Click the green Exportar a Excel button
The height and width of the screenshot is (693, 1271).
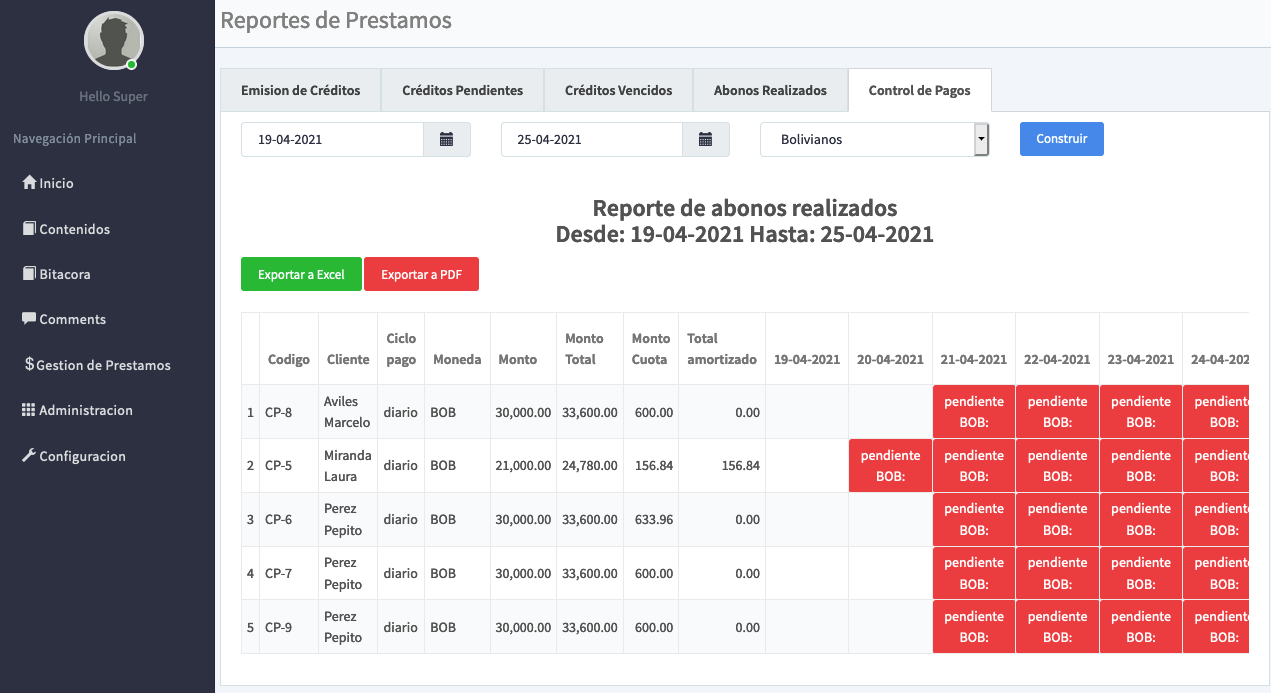click(x=301, y=275)
